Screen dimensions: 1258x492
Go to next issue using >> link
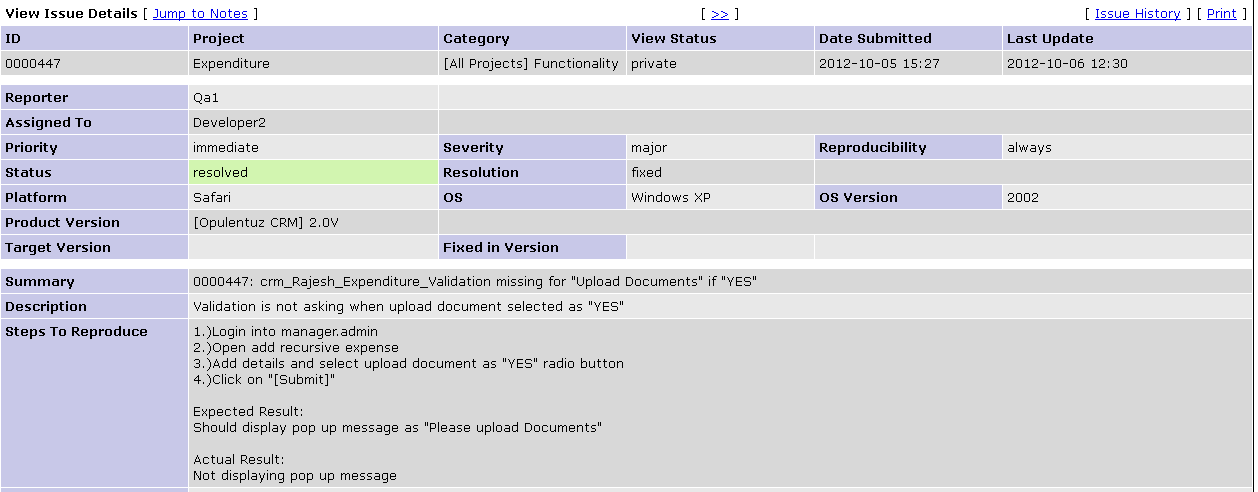[x=719, y=13]
